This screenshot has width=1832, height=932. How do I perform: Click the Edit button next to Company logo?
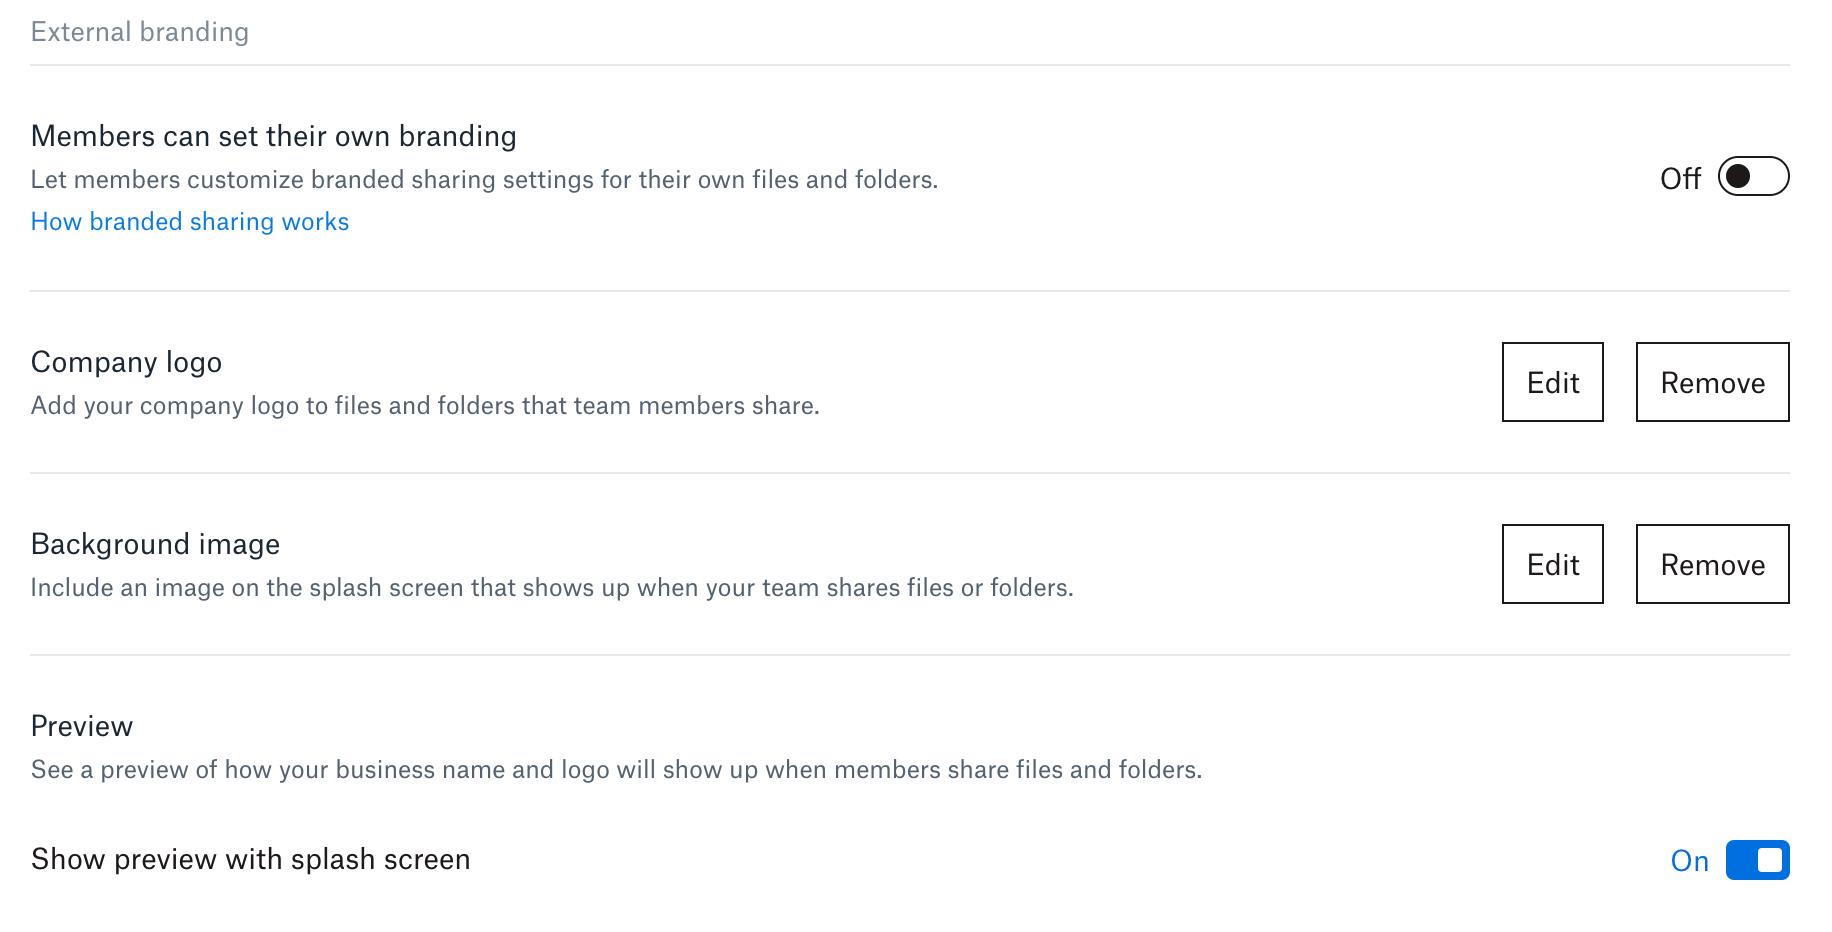1552,382
